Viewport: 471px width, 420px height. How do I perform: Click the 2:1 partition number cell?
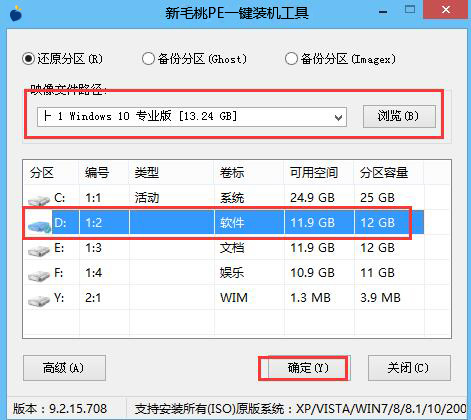[x=93, y=298]
